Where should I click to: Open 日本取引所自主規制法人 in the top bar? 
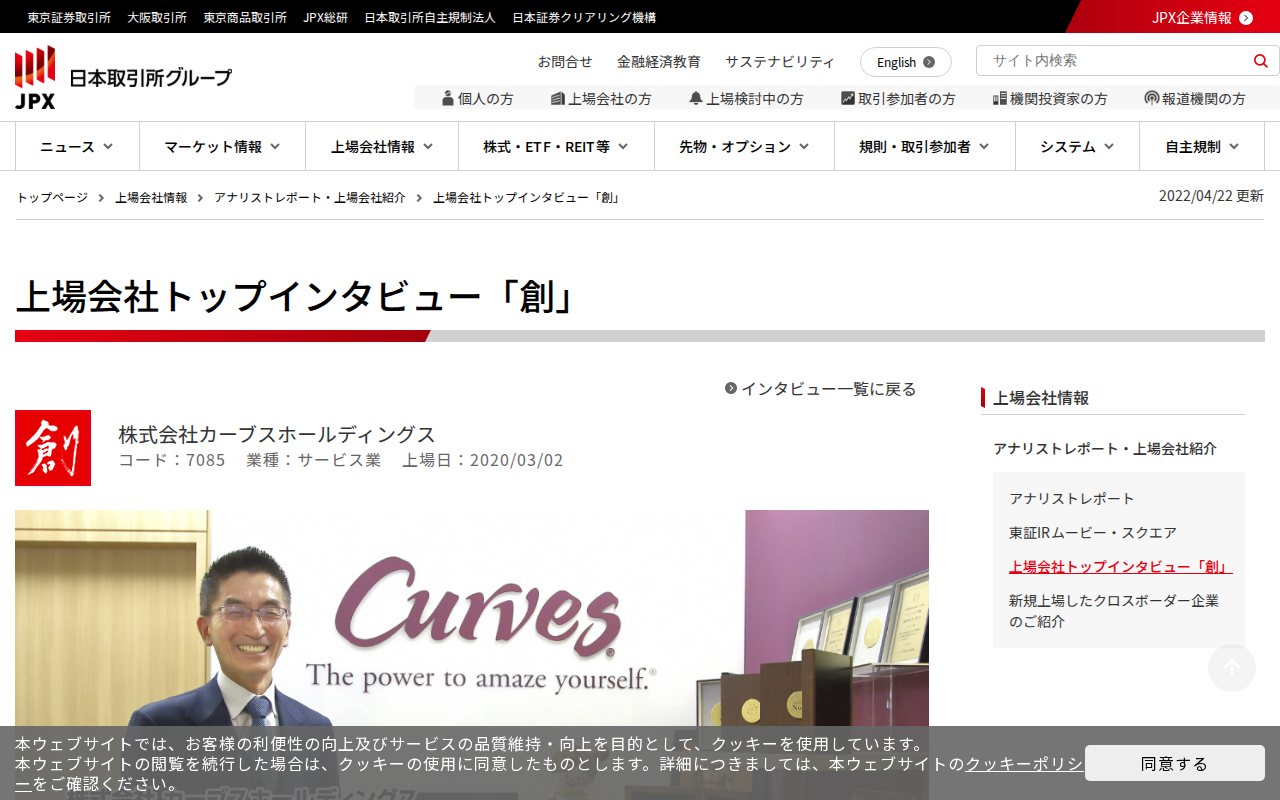click(x=430, y=17)
